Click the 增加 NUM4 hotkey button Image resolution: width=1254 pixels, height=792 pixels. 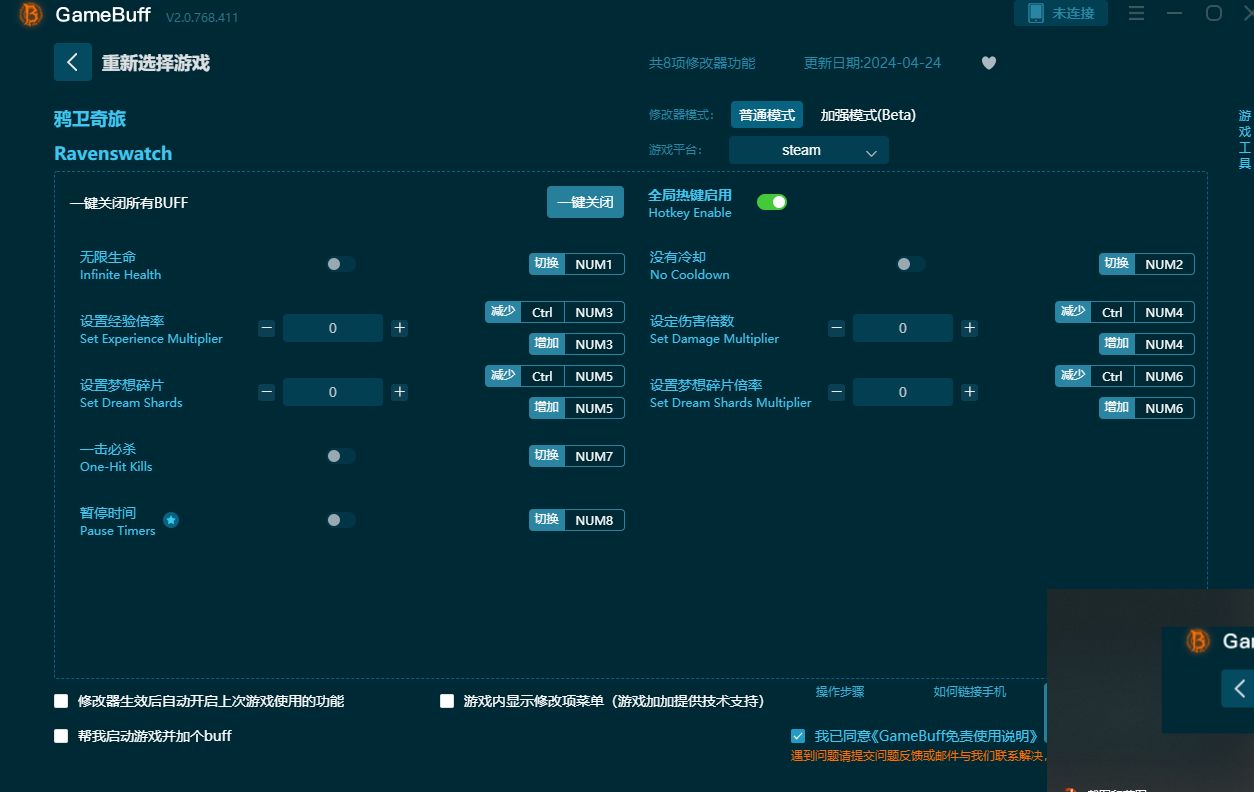(x=1147, y=344)
